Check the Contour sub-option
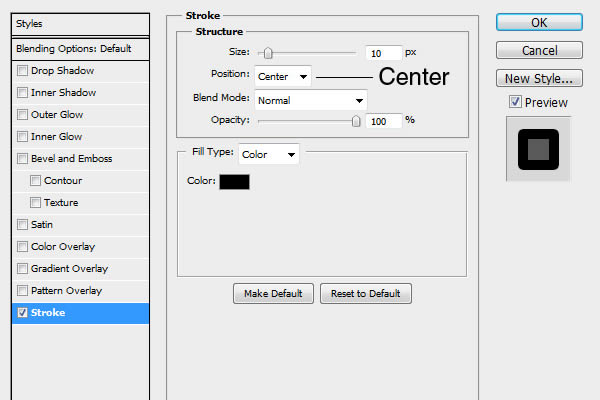 [36, 180]
